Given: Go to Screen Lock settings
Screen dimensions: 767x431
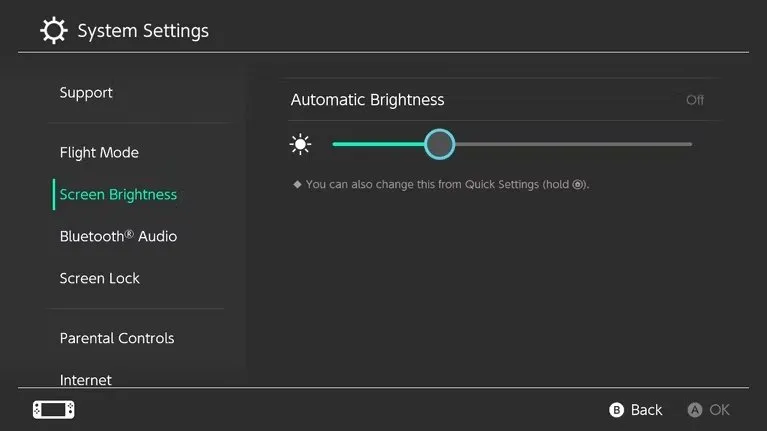Looking at the screenshot, I should pos(100,279).
